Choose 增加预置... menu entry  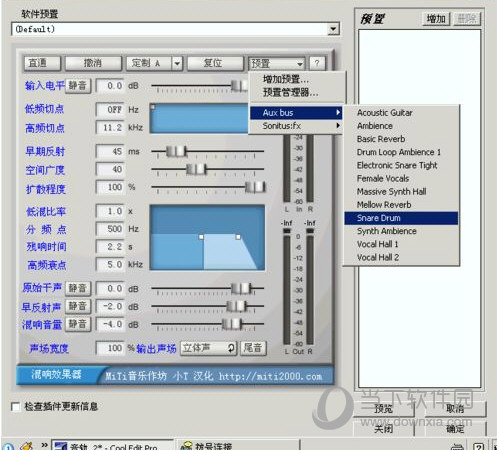tap(286, 79)
